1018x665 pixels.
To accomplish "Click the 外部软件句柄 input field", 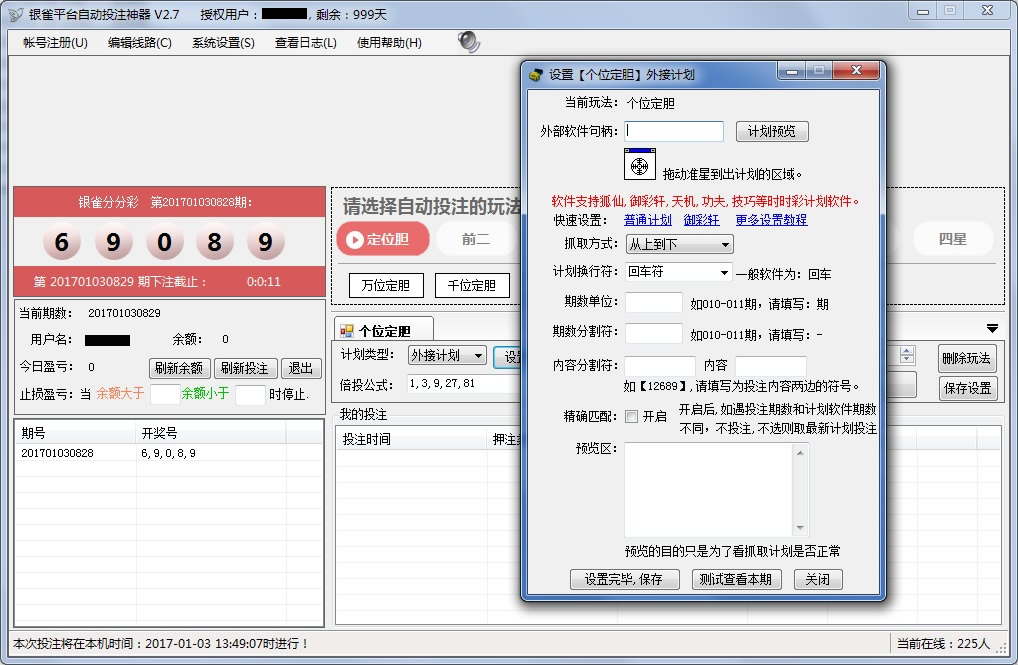I will [x=674, y=131].
